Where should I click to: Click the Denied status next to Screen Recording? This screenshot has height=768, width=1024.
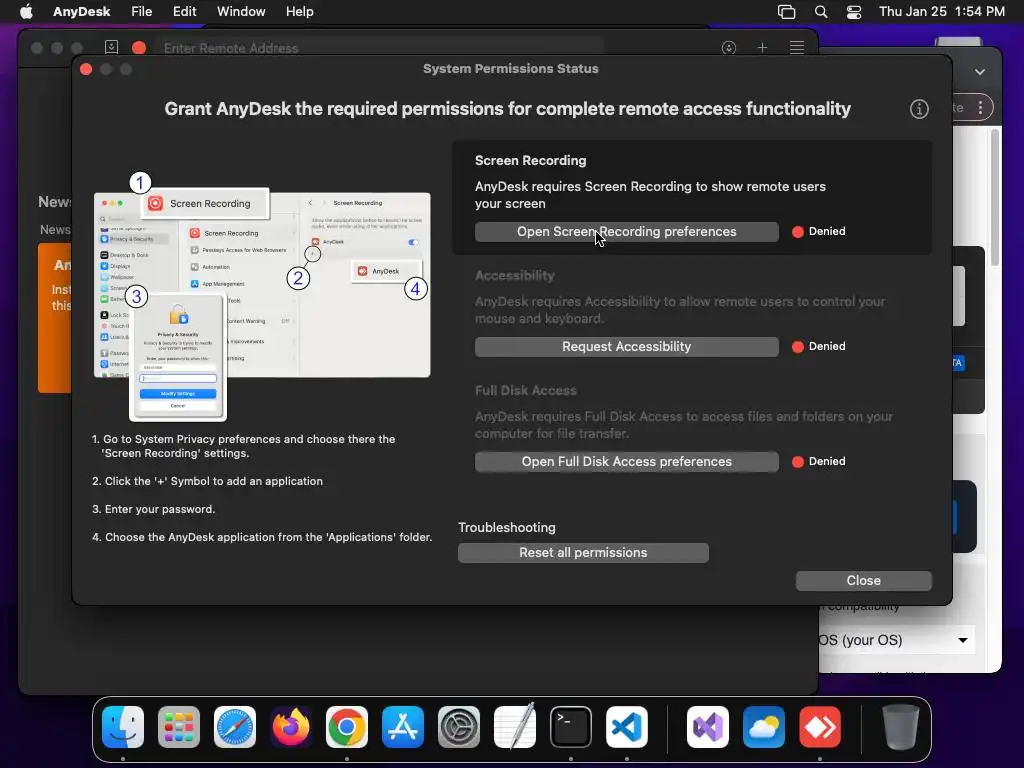tap(819, 231)
